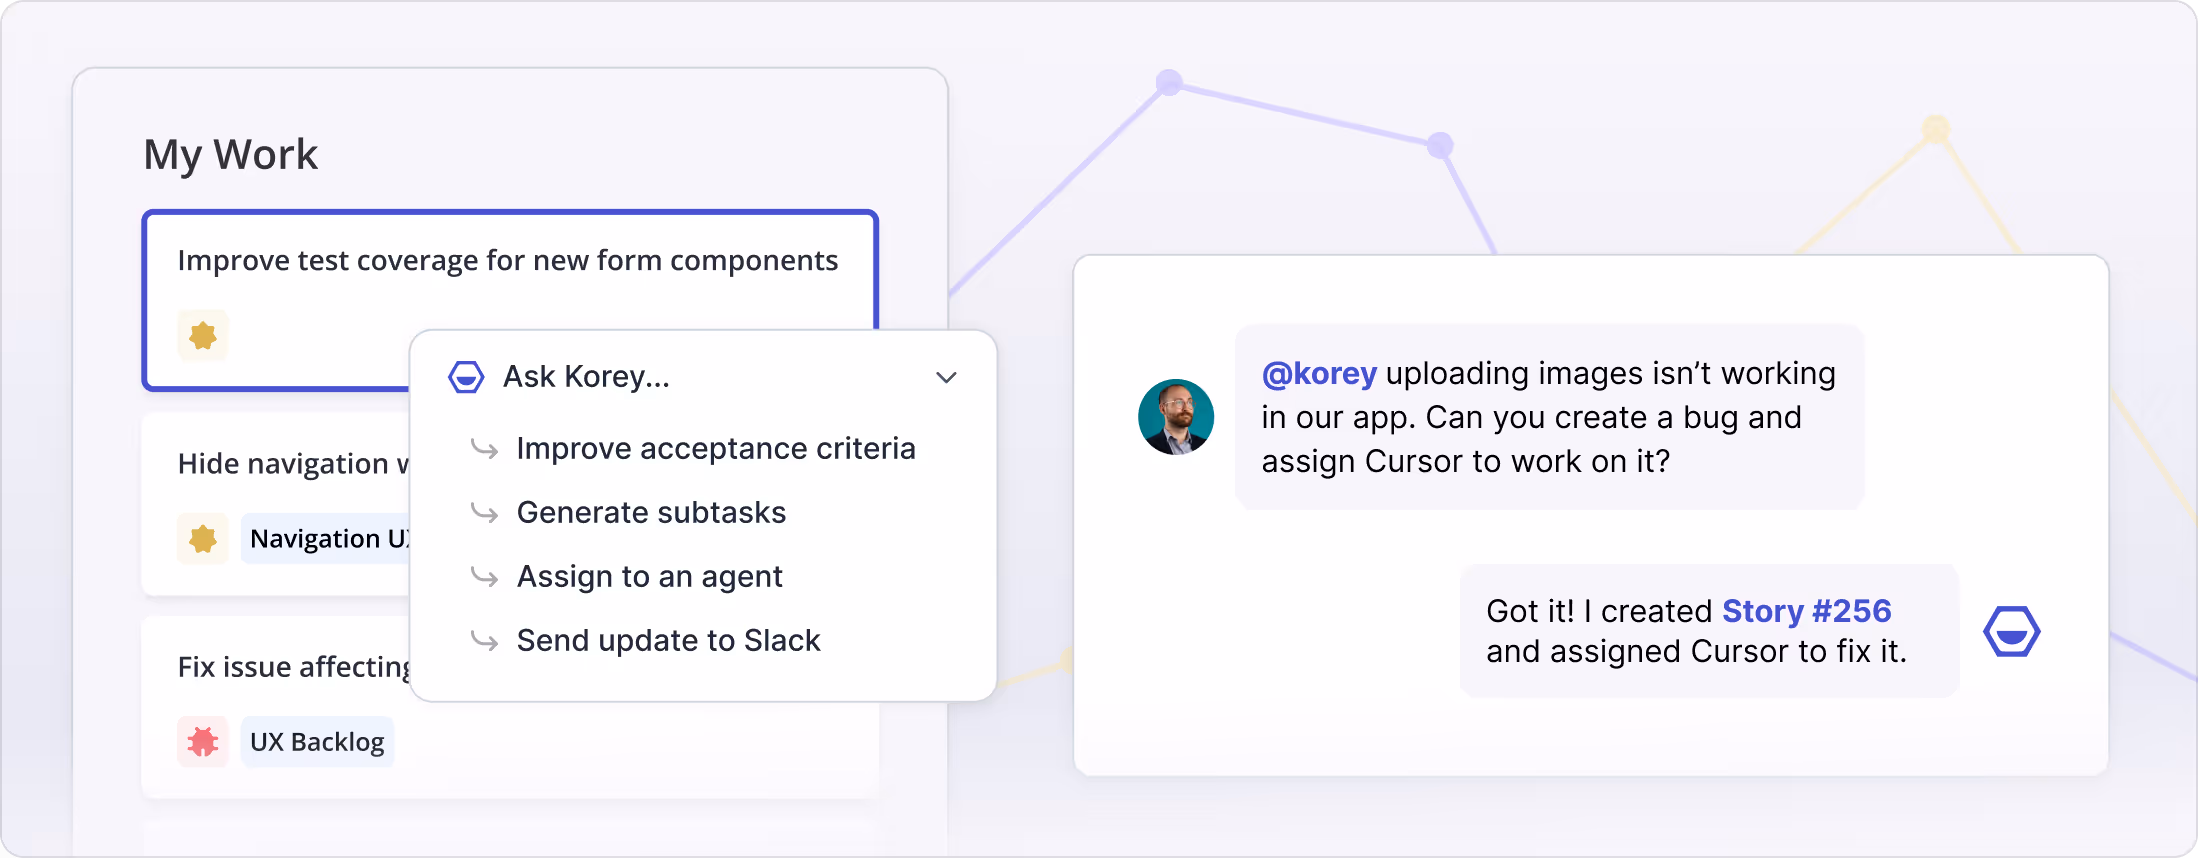Choose Generate subtasks from Korey menu
This screenshot has height=858, width=2198.
tap(651, 513)
